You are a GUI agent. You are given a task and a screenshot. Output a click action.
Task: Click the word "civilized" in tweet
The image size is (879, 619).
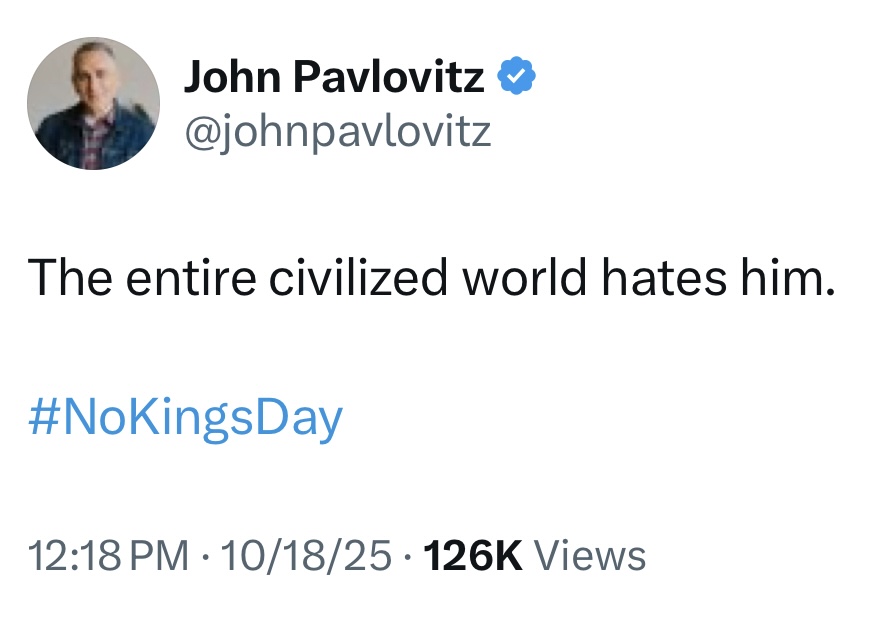[x=358, y=277]
